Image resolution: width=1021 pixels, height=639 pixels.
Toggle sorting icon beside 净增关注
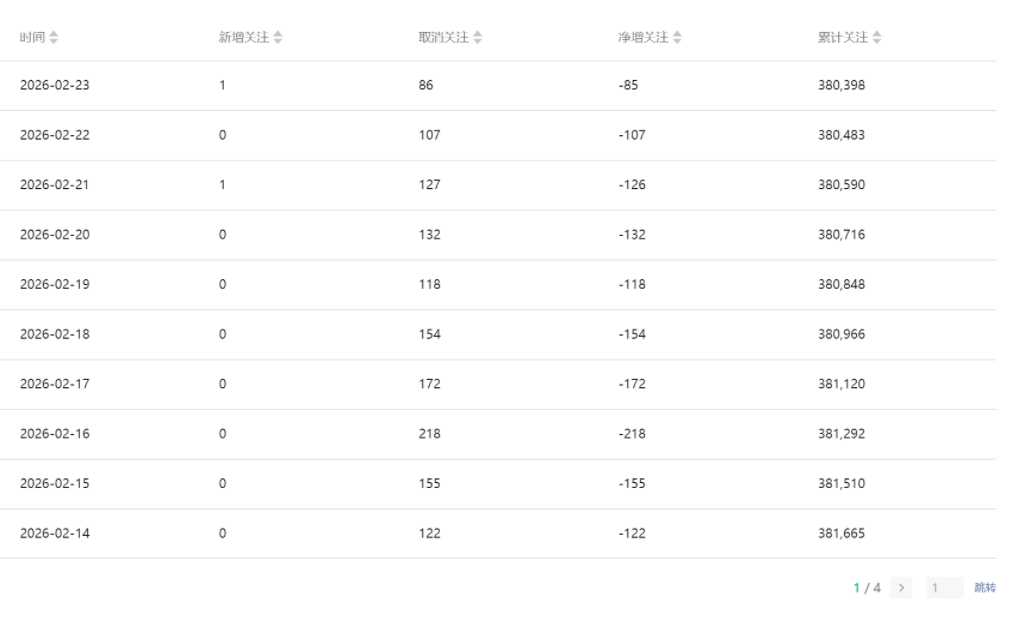[x=677, y=38]
